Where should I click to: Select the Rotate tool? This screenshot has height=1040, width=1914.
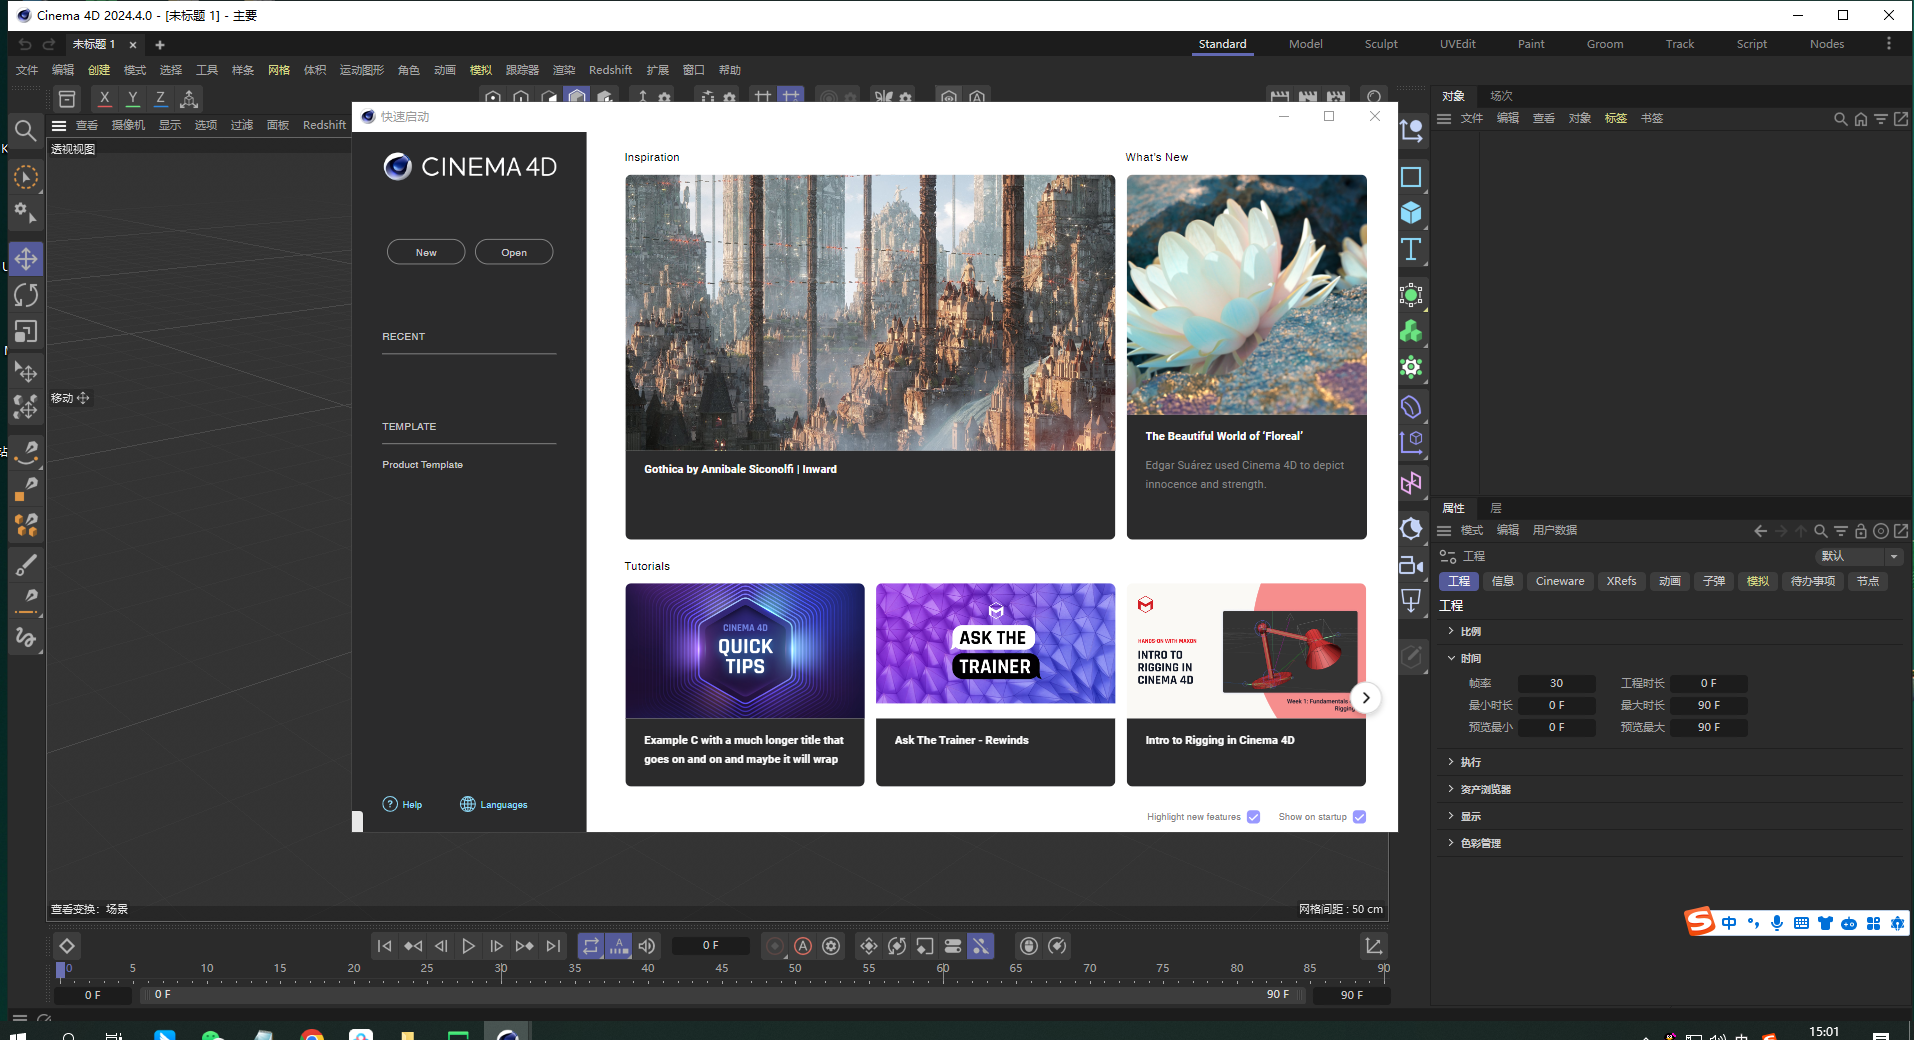[x=26, y=295]
